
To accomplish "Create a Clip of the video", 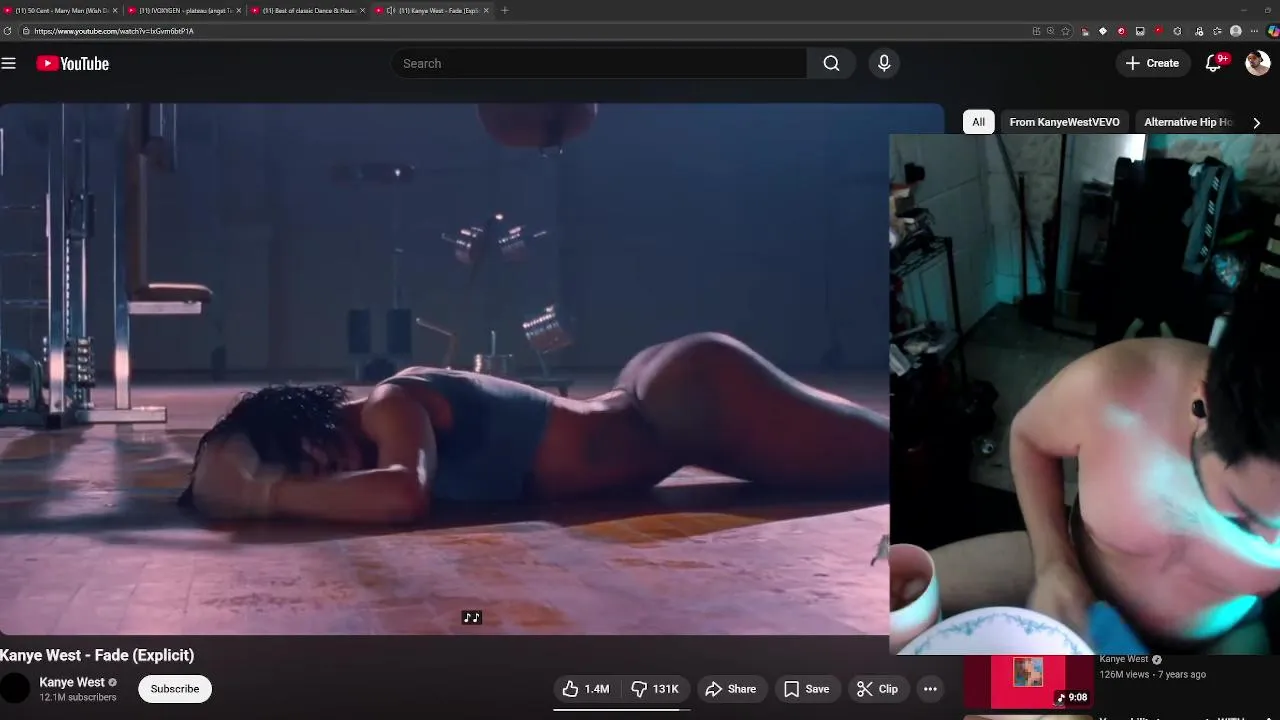I will (877, 689).
